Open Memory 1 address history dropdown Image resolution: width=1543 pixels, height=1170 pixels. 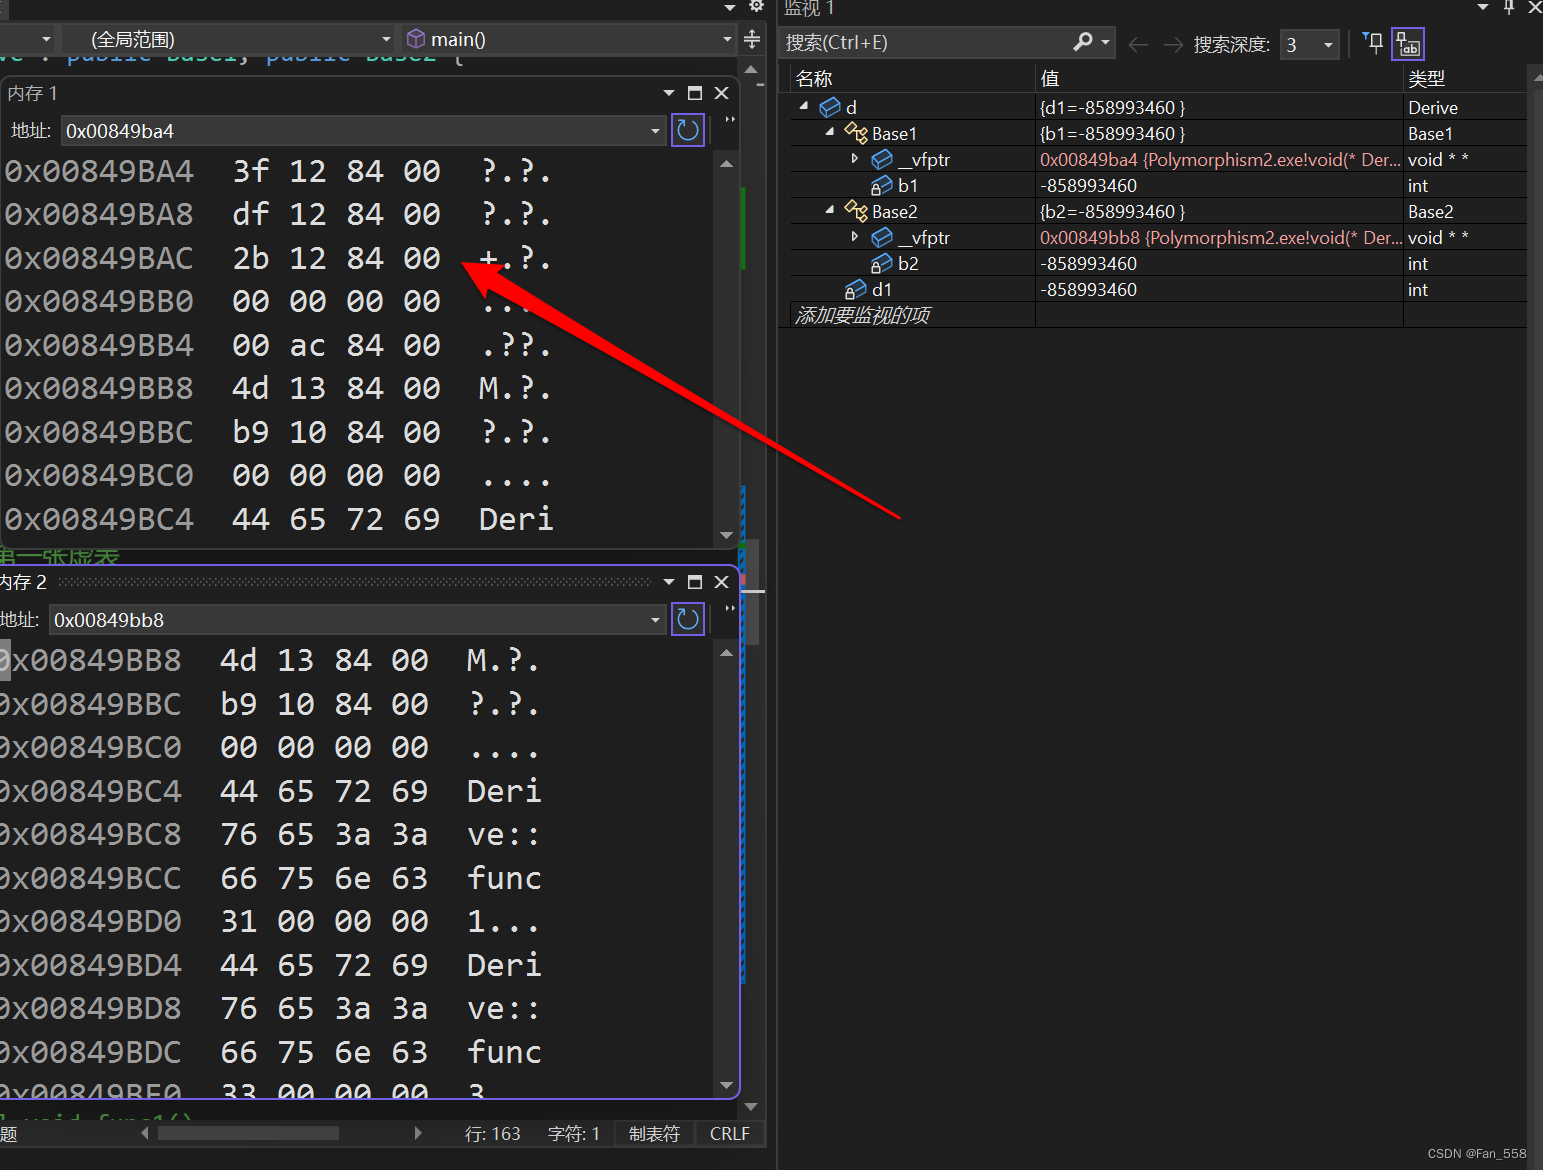pyautogui.click(x=655, y=131)
